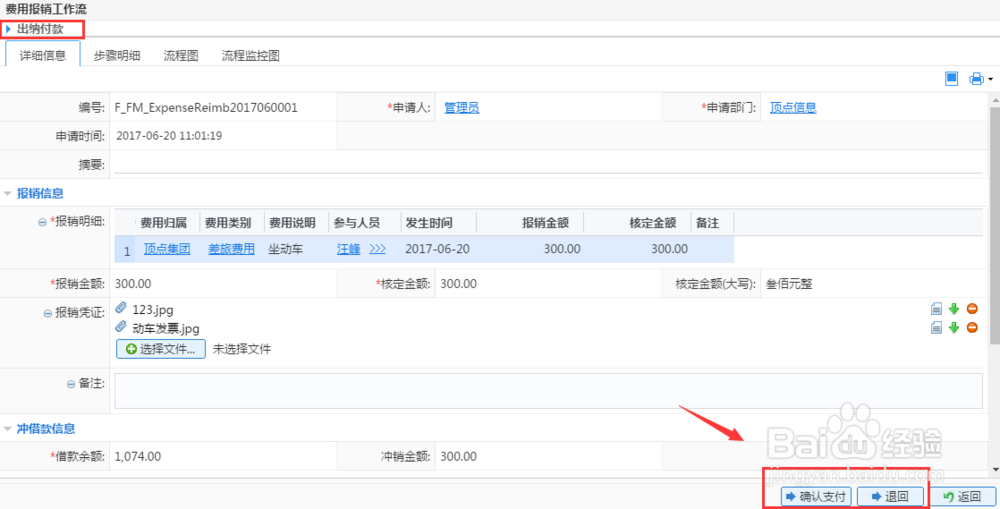1000x509 pixels.
Task: Open the 汪峰 participant link
Action: (x=348, y=249)
